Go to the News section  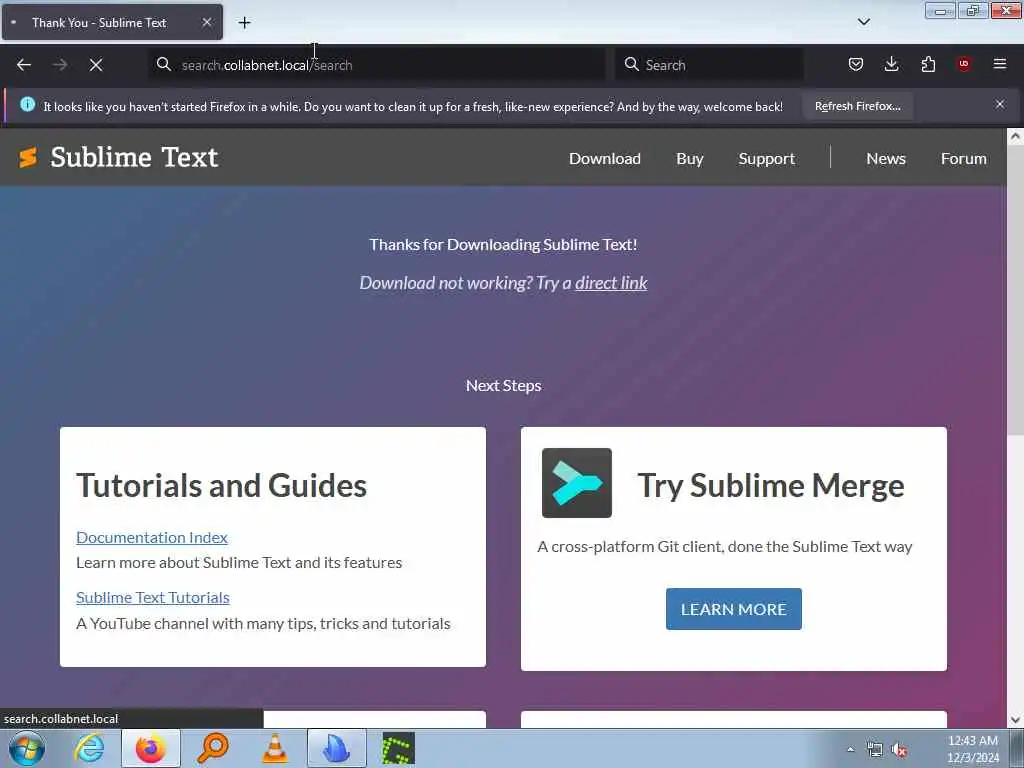tap(886, 159)
